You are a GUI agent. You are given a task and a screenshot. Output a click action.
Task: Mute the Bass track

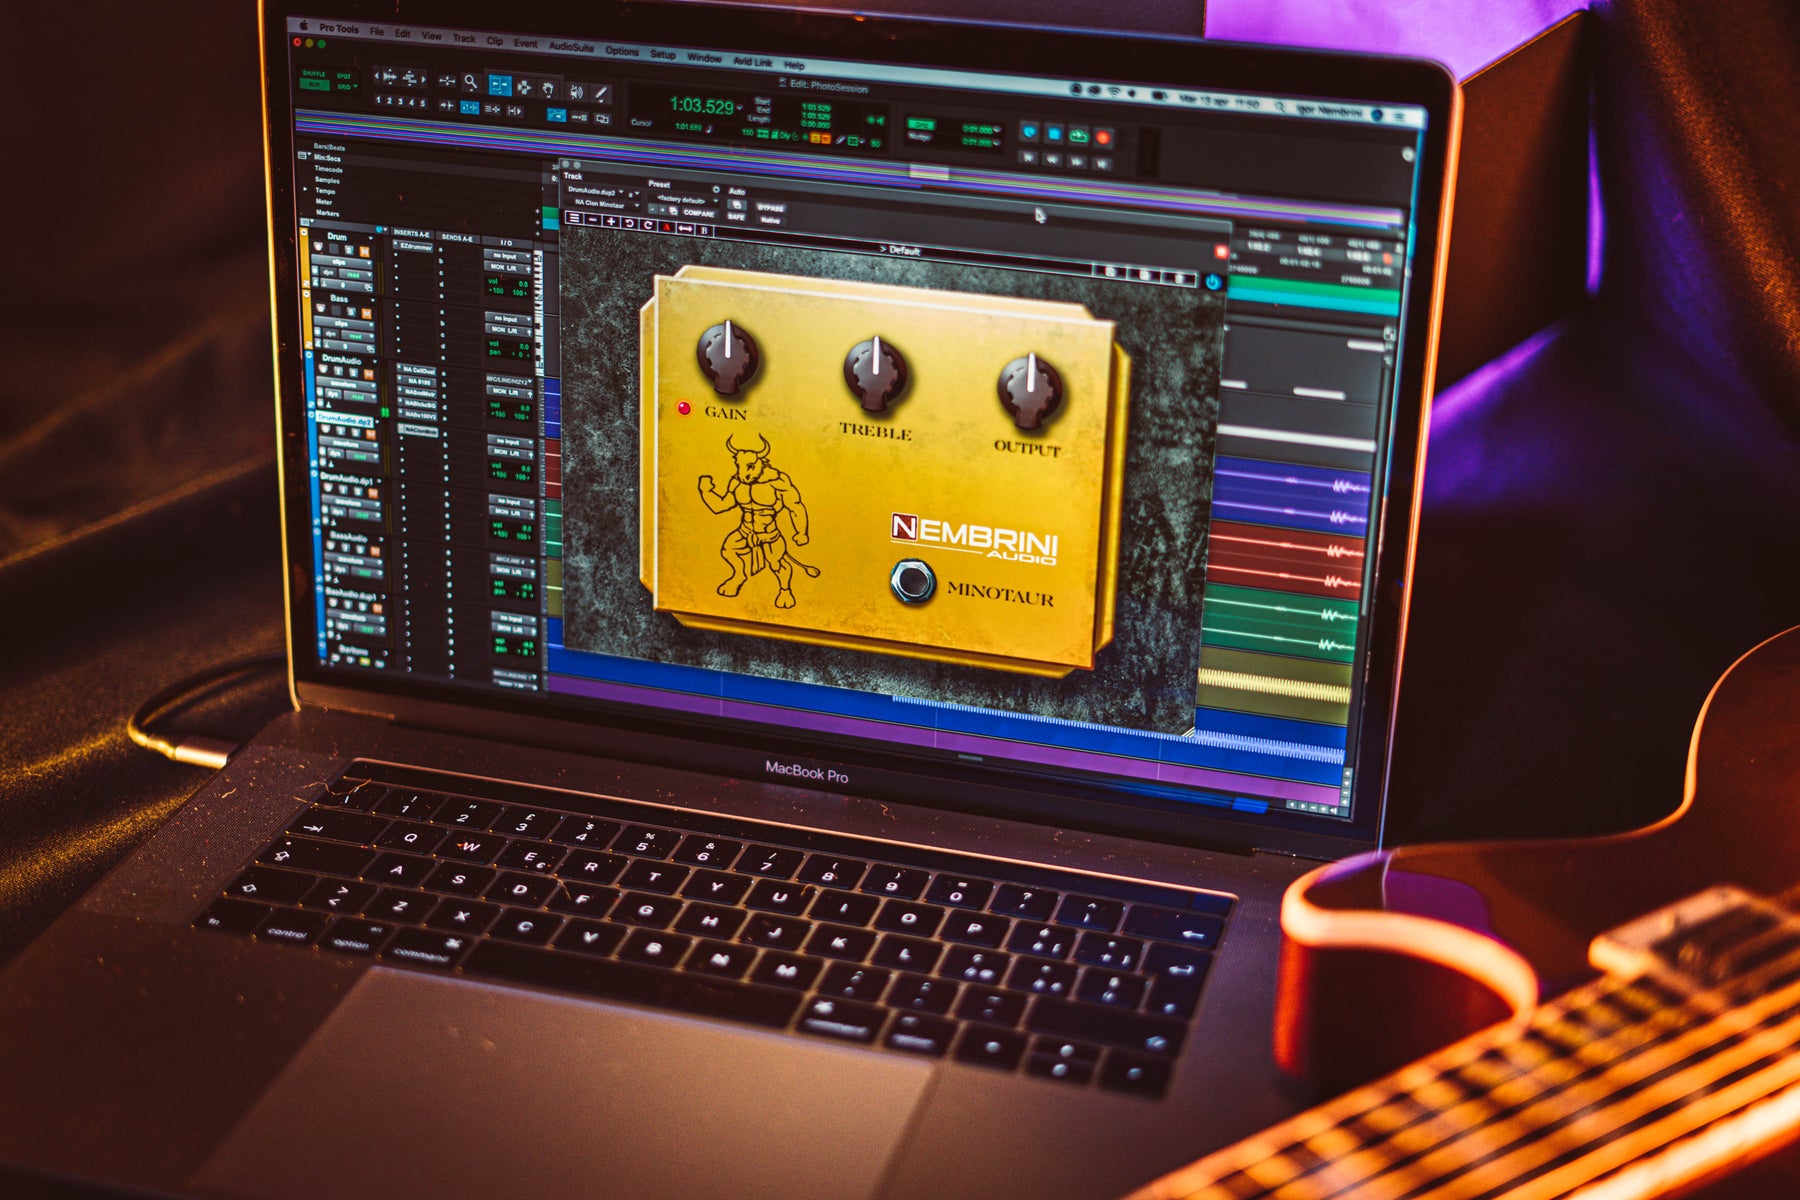coord(367,313)
